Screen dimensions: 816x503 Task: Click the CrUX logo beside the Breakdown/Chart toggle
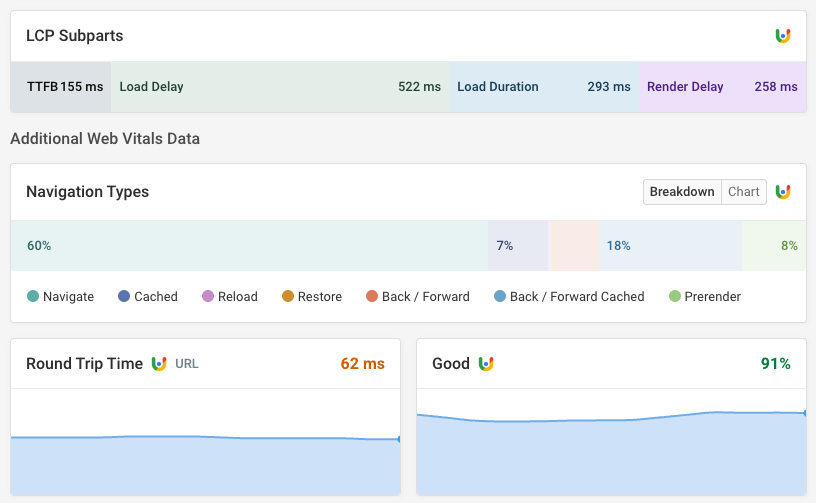coord(783,192)
